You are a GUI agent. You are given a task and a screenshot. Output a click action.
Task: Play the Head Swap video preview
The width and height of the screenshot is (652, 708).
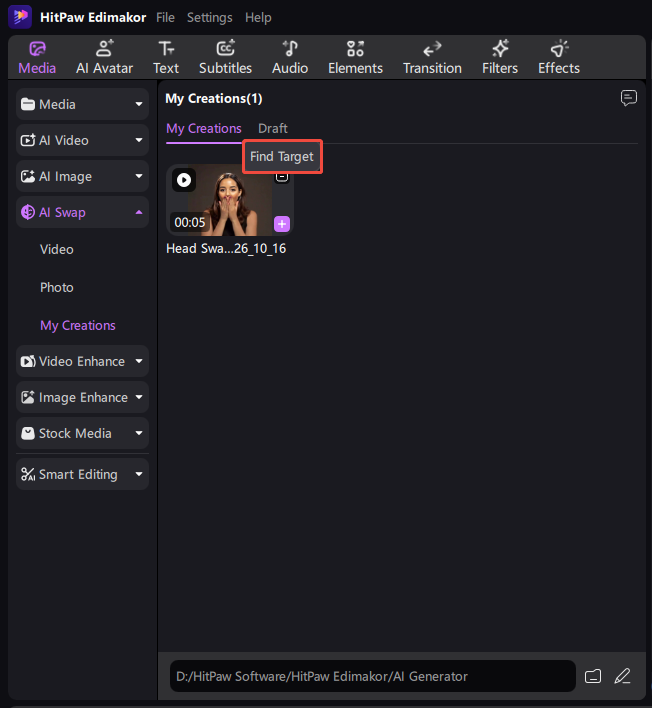[184, 180]
